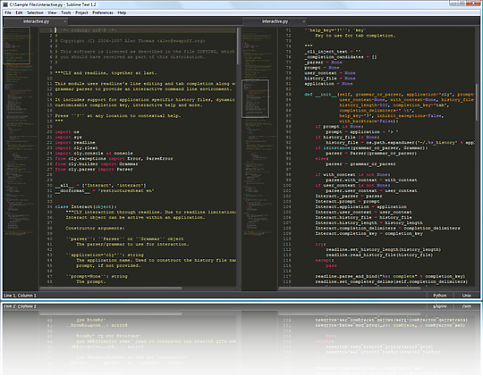Close the left interactive.py tab
Image resolution: width=483 pixels, height=376 pixels.
coord(65,21)
